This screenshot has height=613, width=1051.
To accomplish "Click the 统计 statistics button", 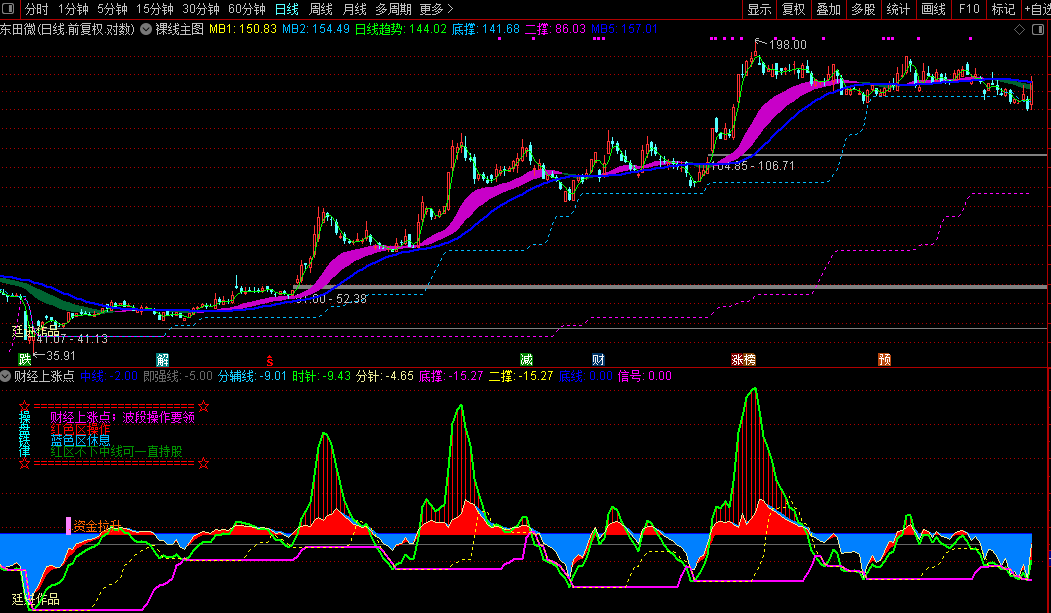I will point(898,9).
